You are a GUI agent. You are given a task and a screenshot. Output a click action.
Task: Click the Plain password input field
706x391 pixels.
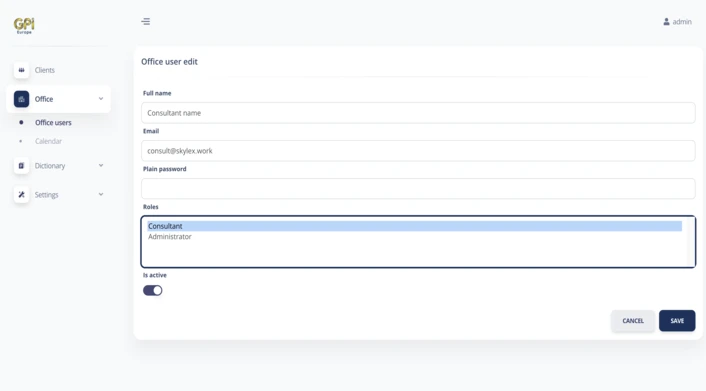(x=418, y=189)
